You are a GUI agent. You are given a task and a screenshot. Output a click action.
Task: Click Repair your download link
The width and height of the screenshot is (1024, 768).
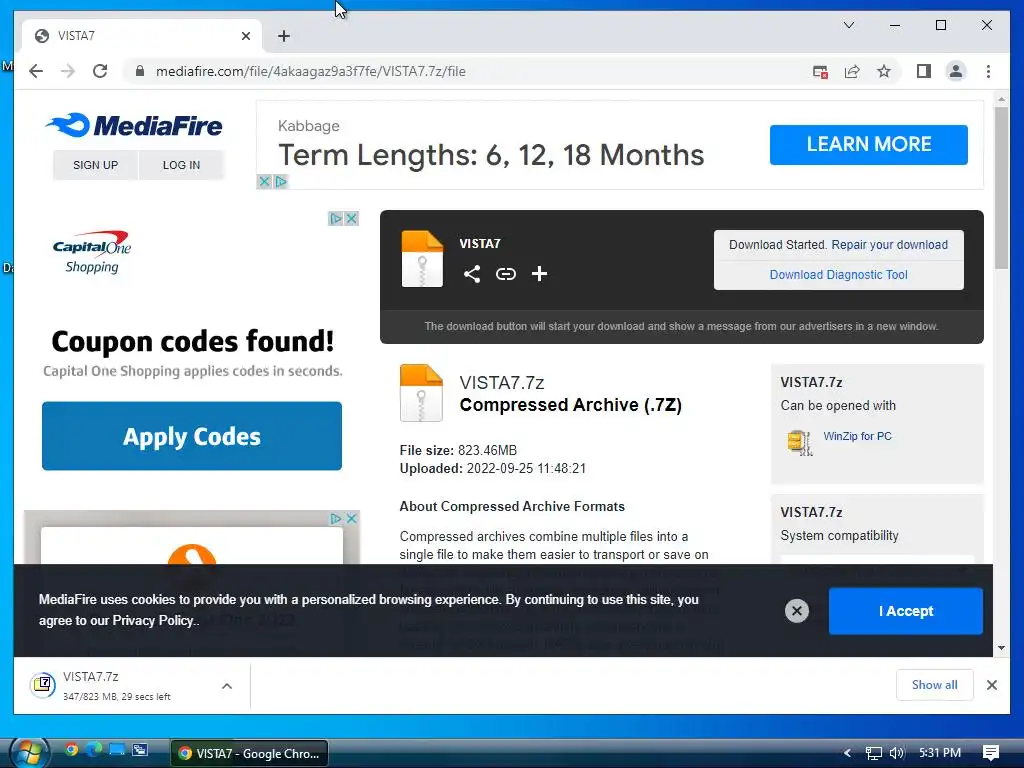(889, 245)
